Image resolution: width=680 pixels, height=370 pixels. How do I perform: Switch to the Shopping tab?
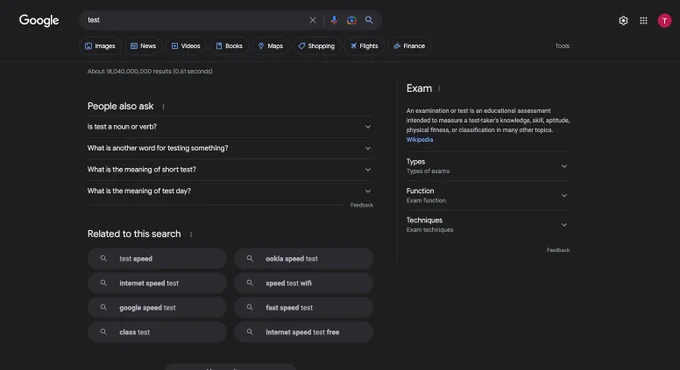click(x=317, y=46)
